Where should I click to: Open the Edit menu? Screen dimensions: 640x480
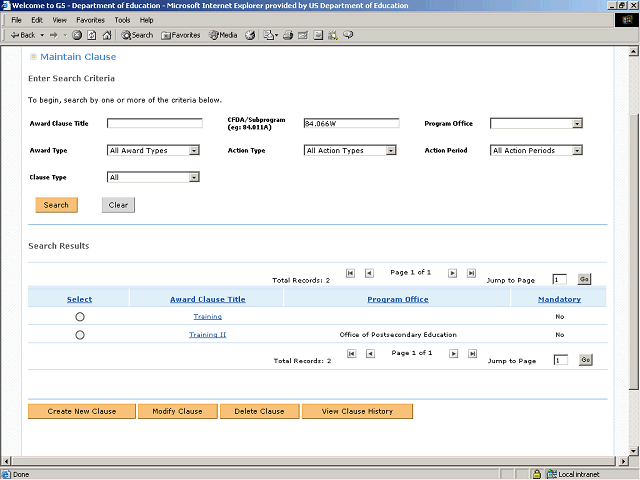click(x=37, y=20)
